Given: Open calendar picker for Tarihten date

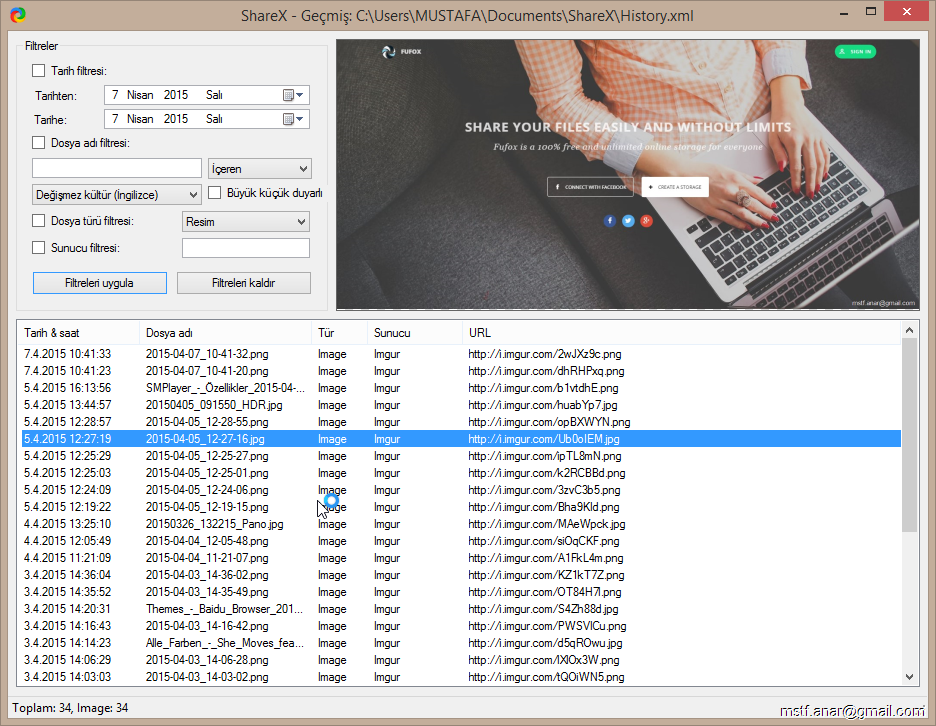Looking at the screenshot, I should 294,95.
